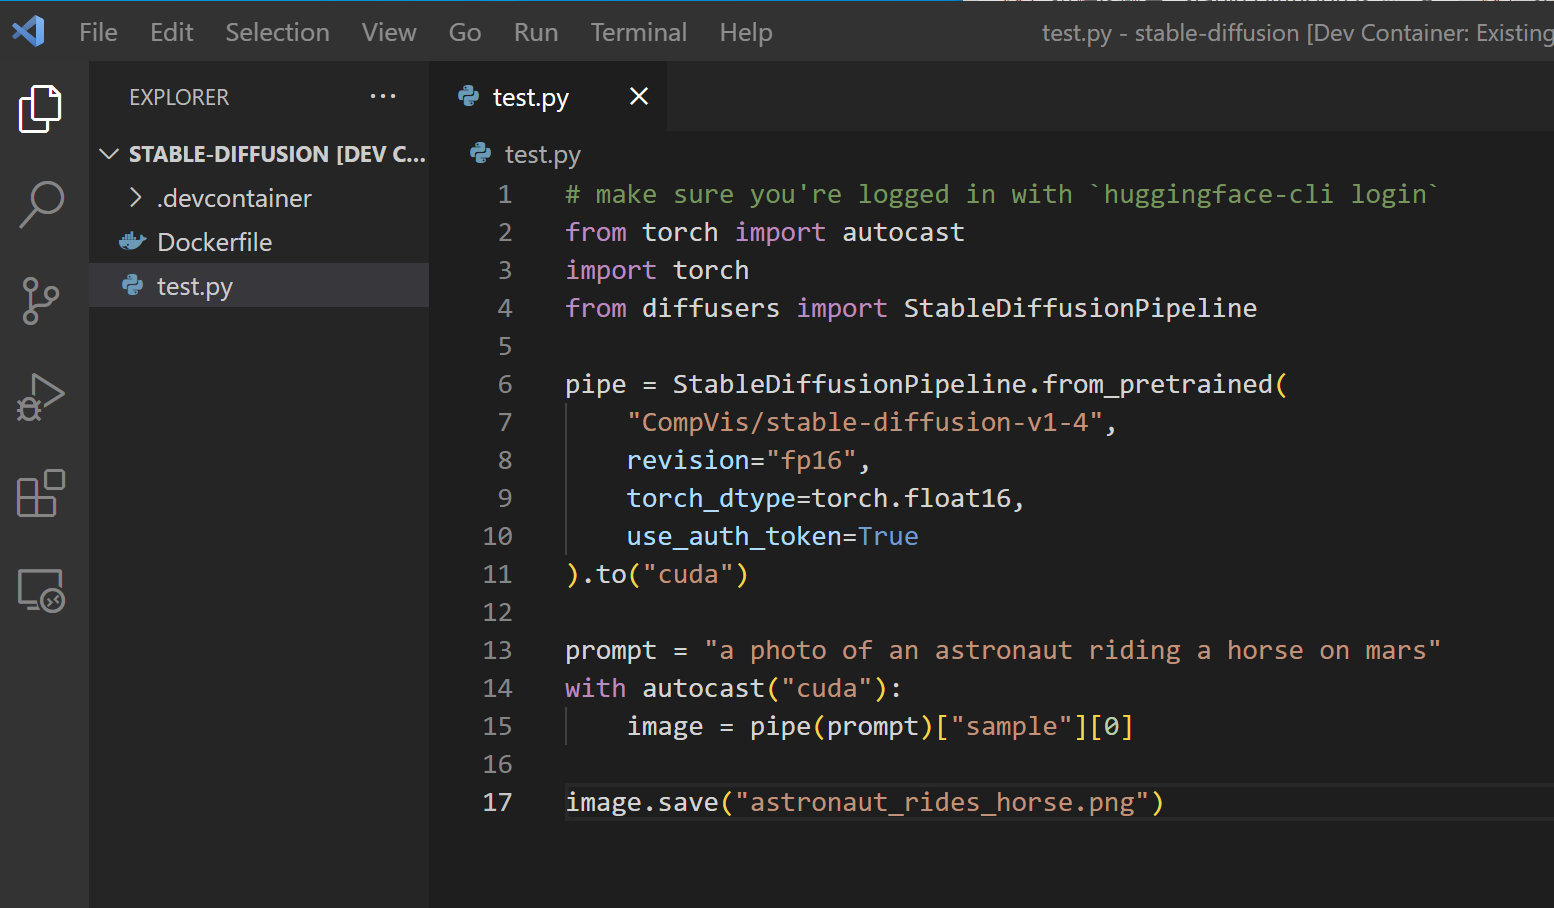Image resolution: width=1554 pixels, height=908 pixels.
Task: Open the Run and Debug view
Action: point(40,397)
